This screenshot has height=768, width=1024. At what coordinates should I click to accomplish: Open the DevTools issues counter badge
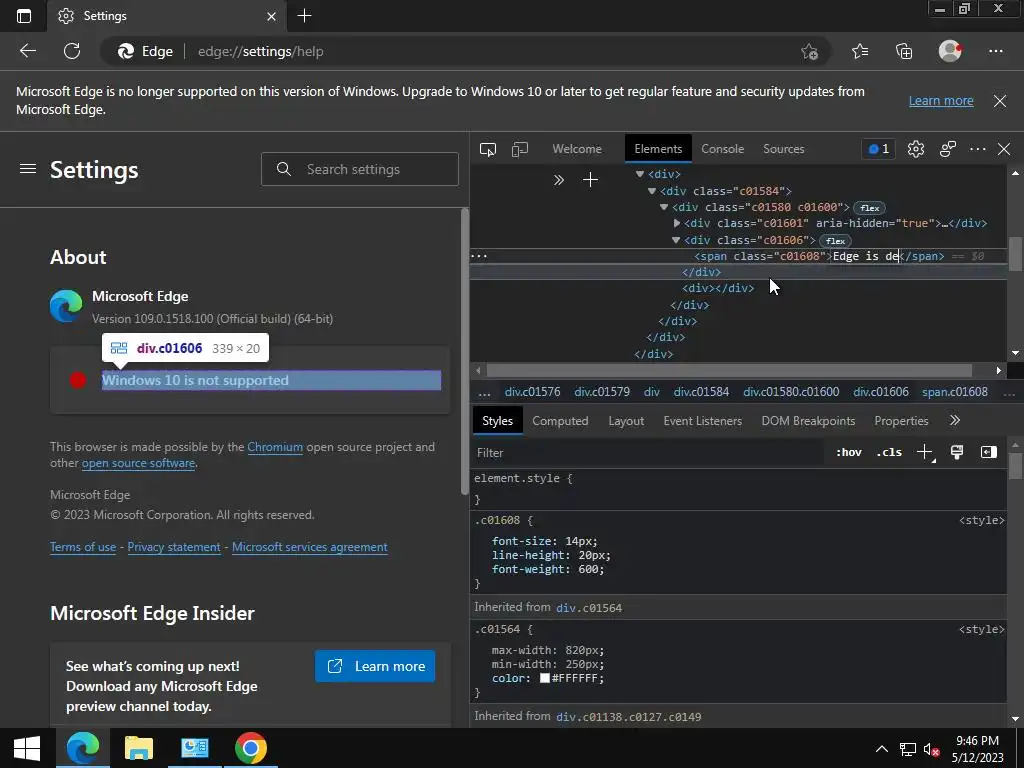tap(878, 149)
